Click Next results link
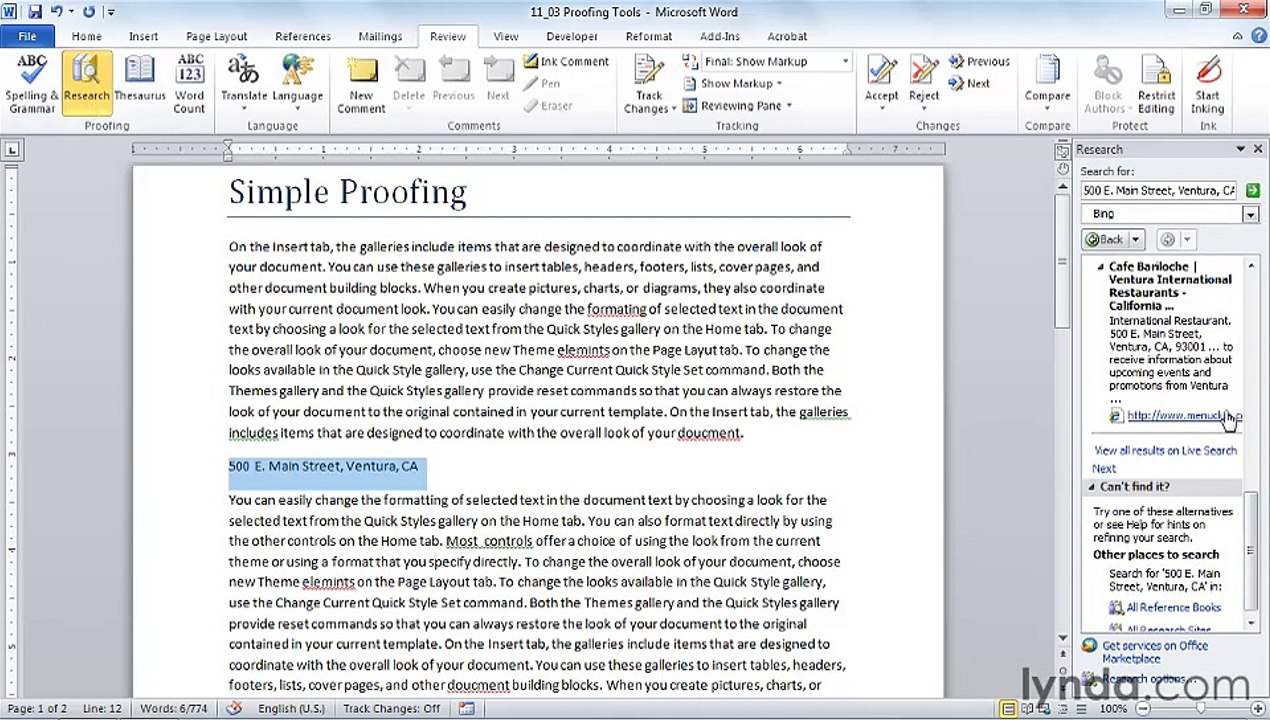1270x720 pixels. coord(1104,469)
